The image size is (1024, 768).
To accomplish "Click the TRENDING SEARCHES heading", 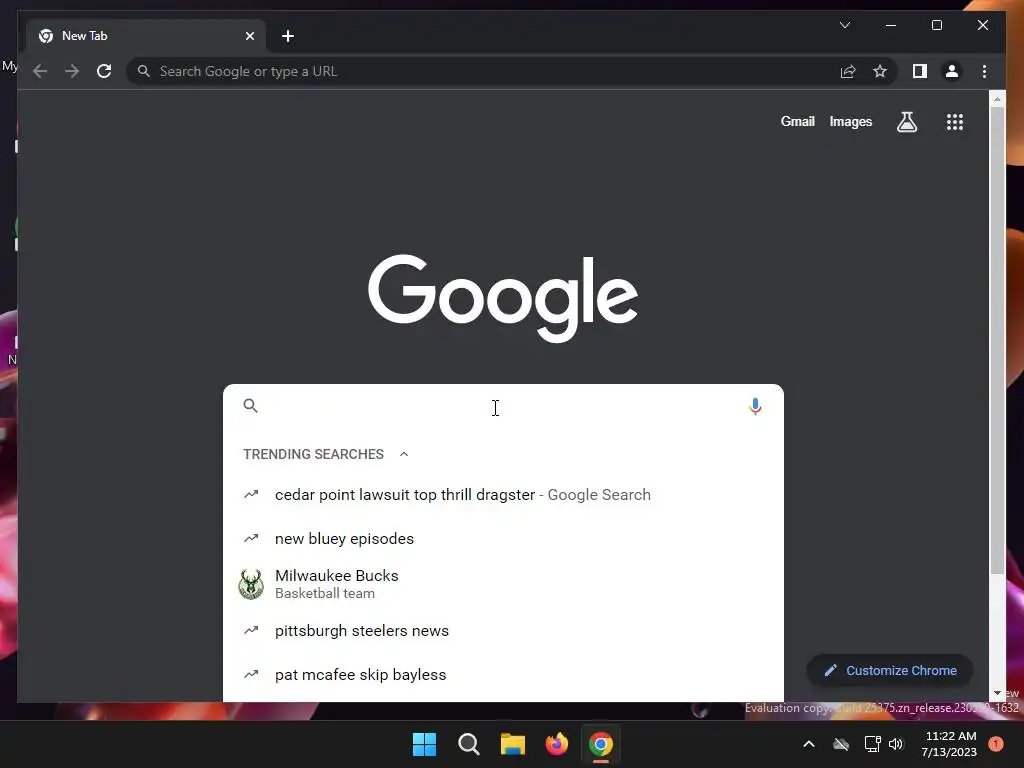I will pos(313,454).
